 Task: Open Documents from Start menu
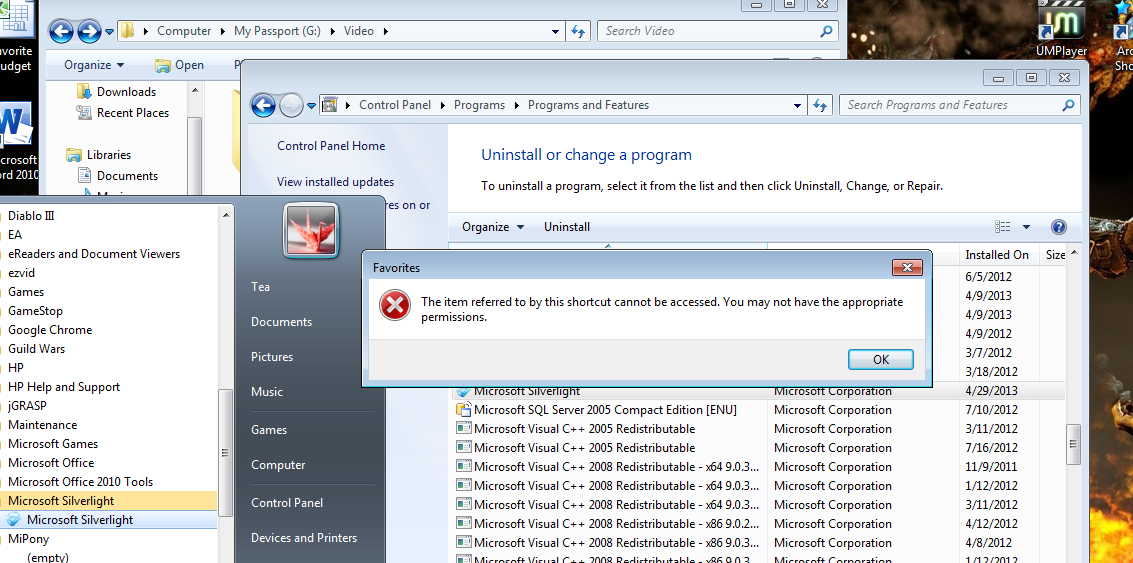[281, 322]
